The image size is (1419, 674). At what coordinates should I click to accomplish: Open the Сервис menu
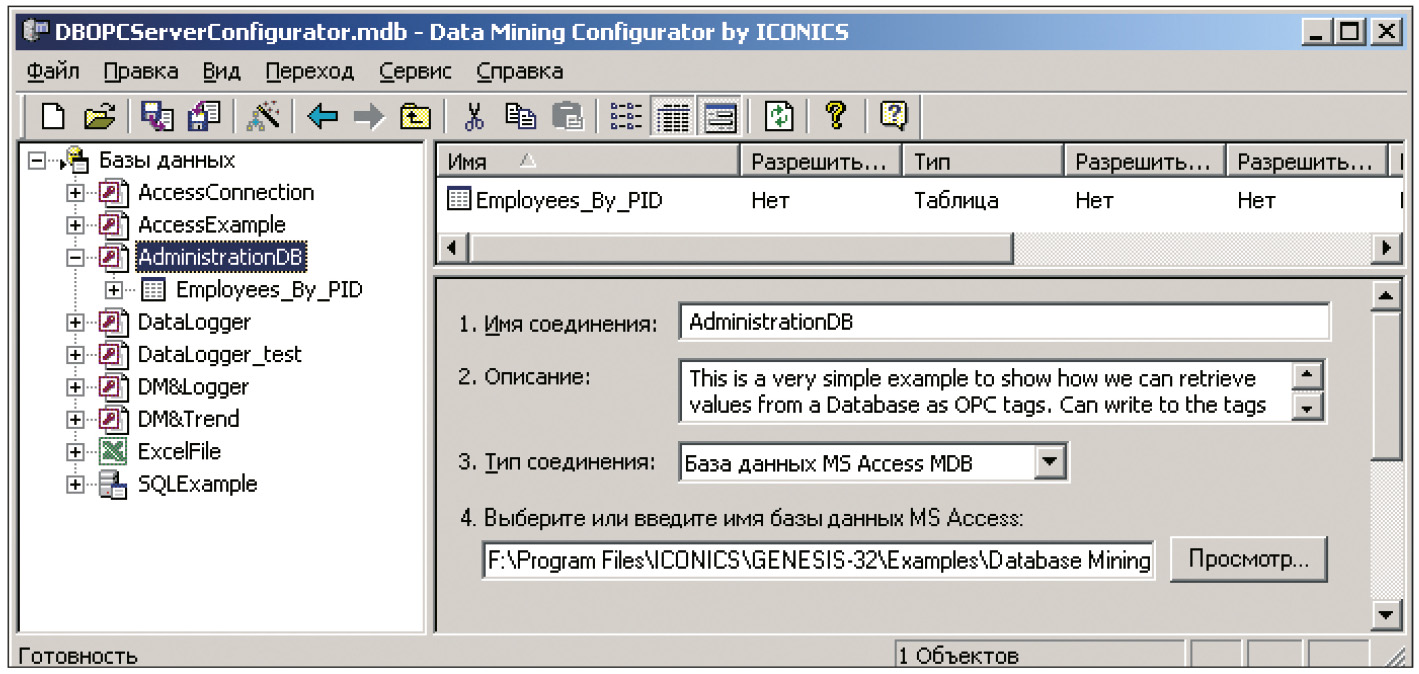coord(416,72)
